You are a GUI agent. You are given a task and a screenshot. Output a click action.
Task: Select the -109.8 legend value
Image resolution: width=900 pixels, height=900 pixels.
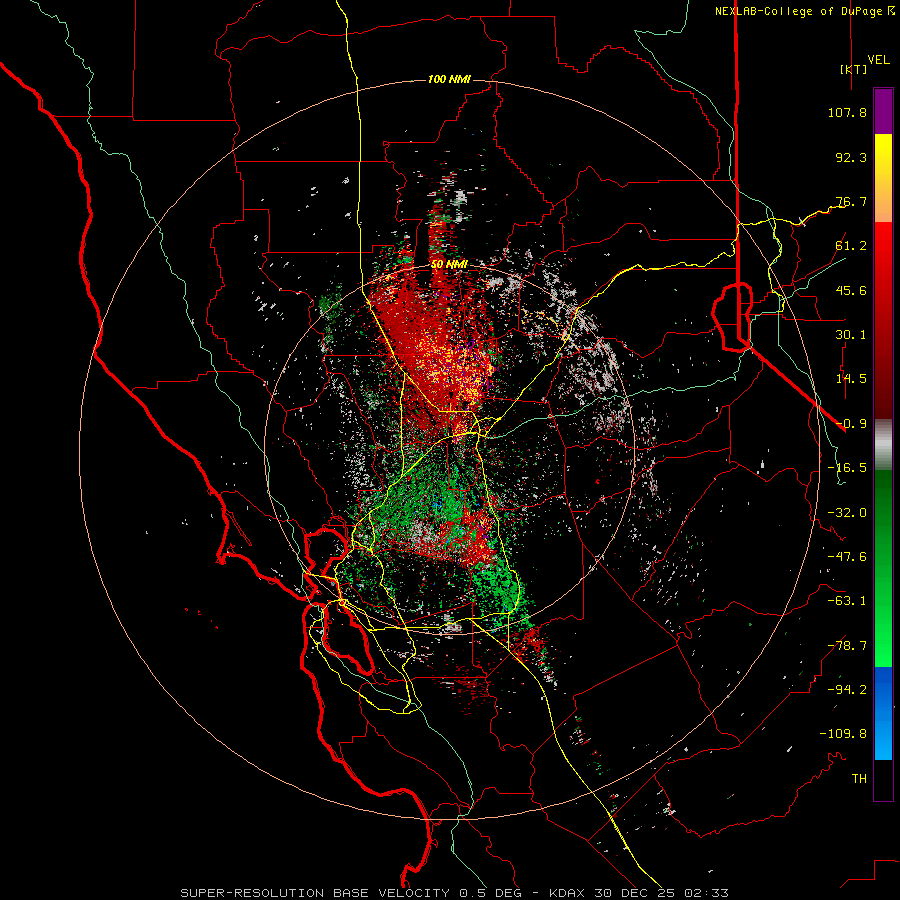843,734
